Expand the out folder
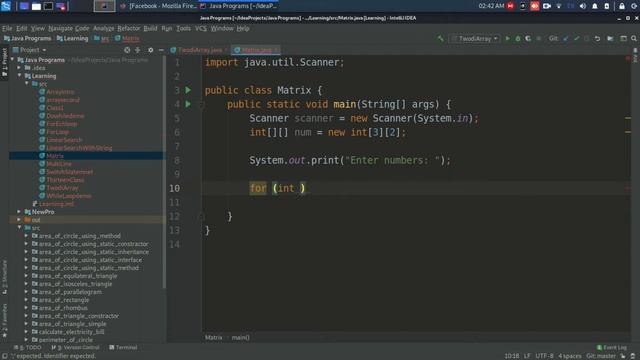Viewport: 640px width, 360px height. (19, 220)
